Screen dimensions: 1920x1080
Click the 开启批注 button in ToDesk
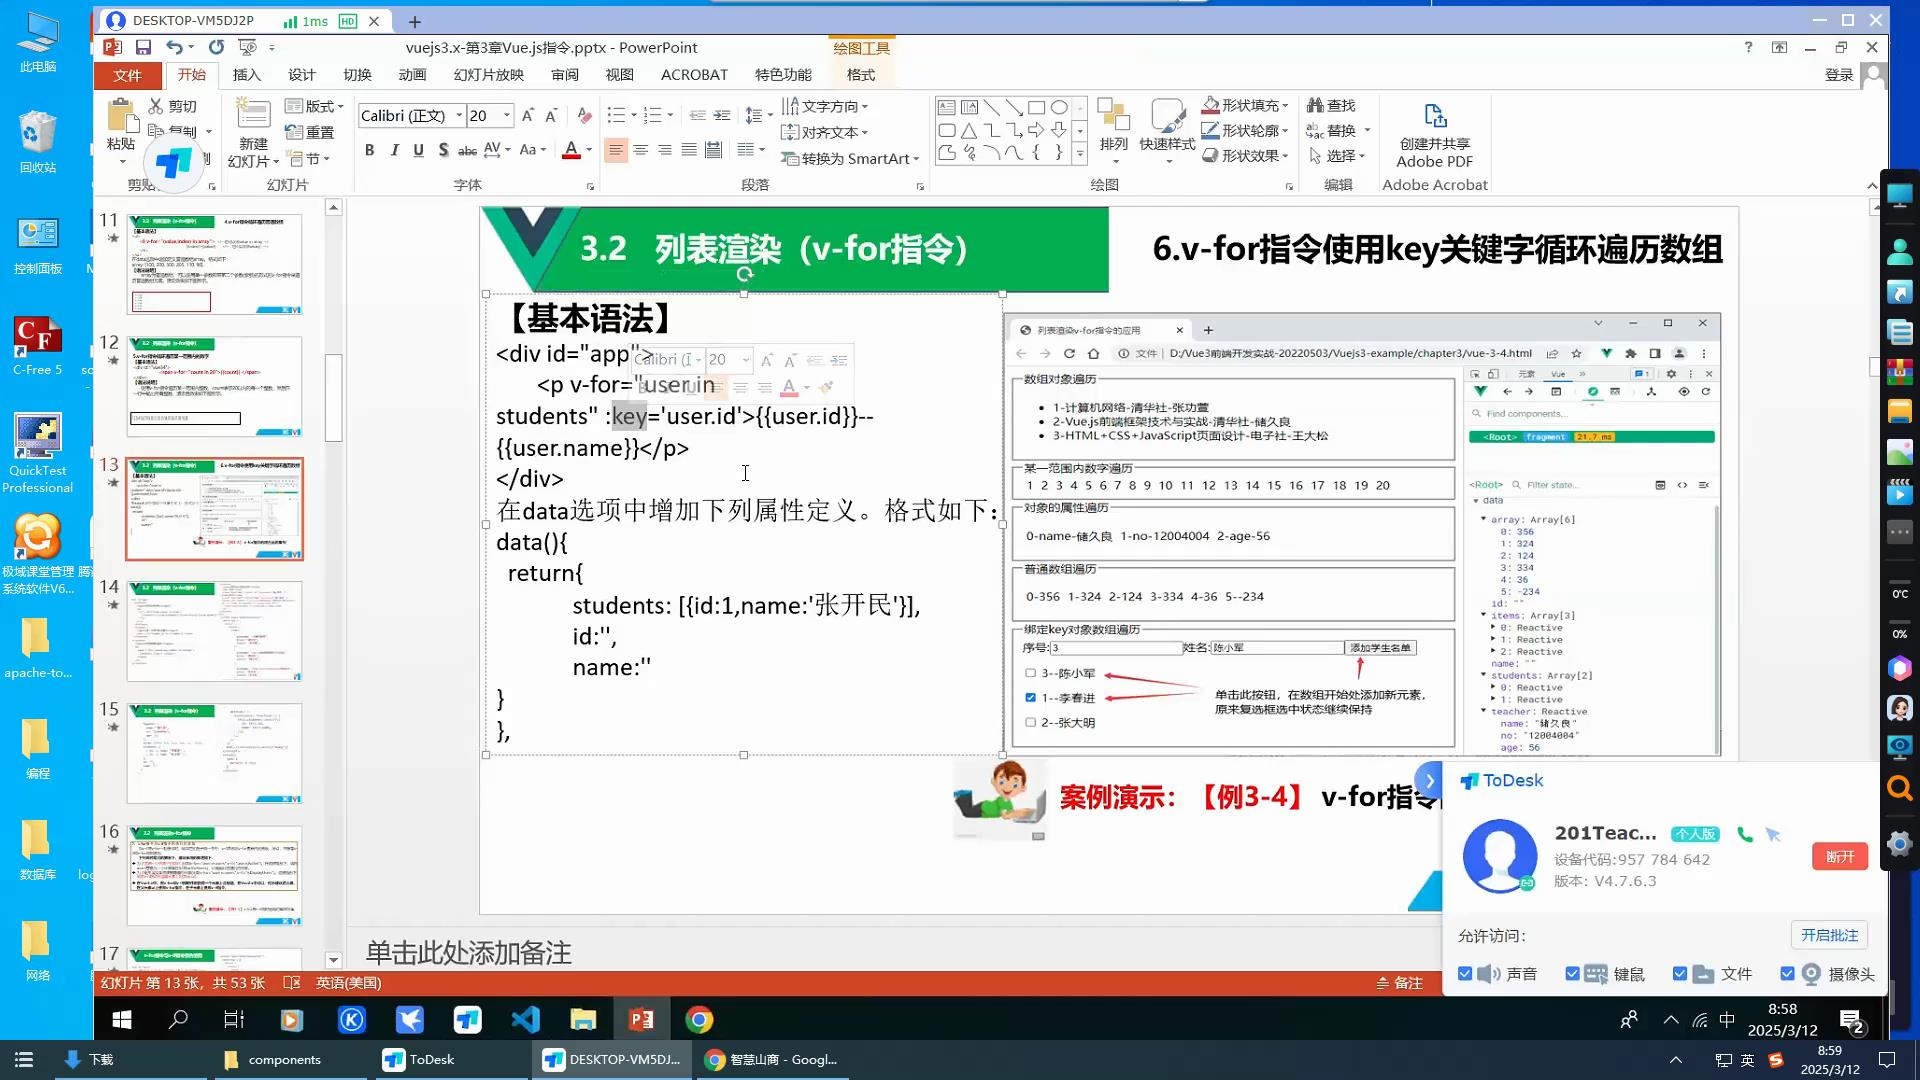point(1828,935)
